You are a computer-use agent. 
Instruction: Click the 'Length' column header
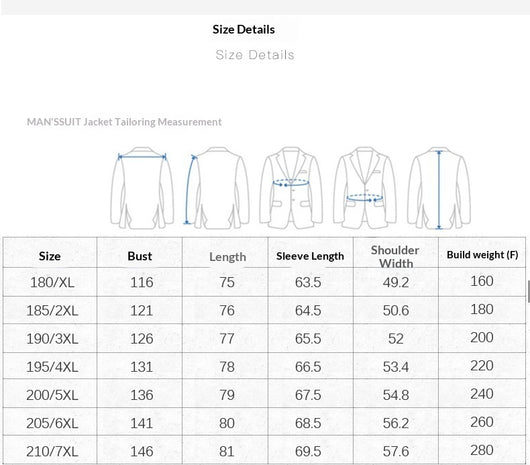point(227,257)
